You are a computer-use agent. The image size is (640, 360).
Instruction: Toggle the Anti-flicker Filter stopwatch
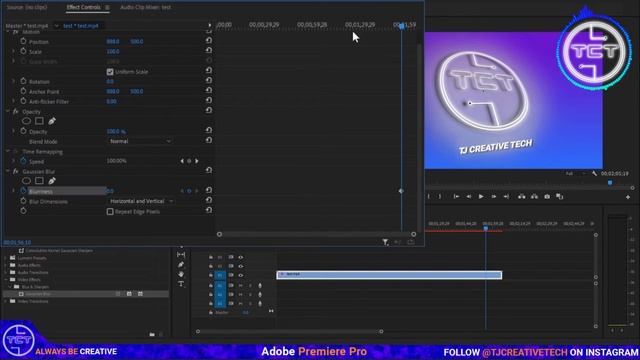(23, 101)
